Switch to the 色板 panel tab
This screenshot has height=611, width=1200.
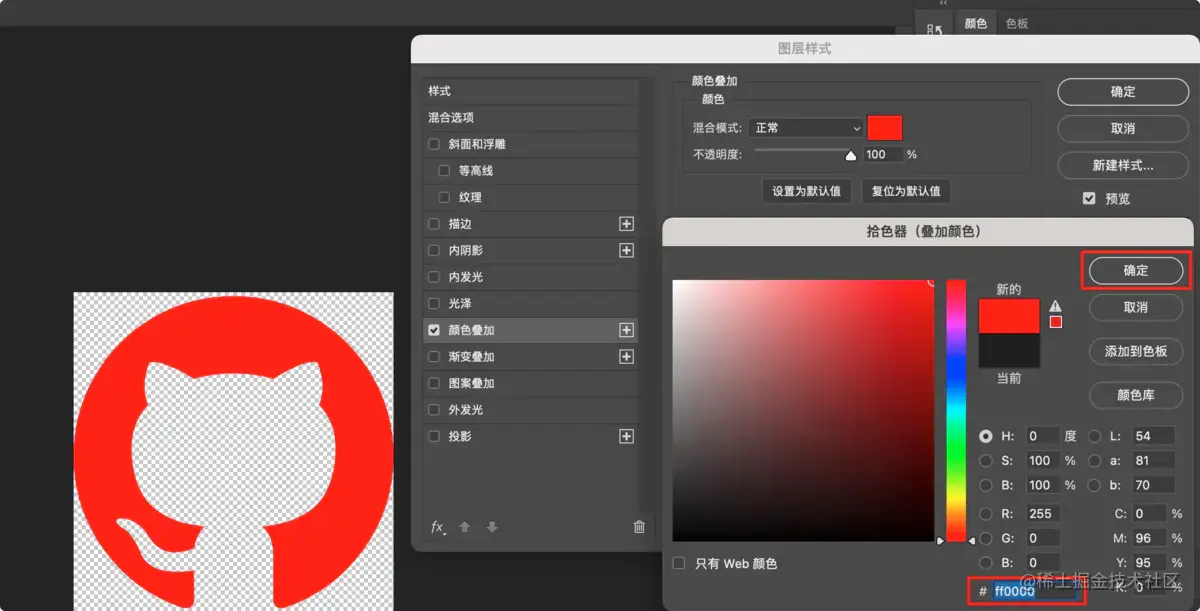click(x=1017, y=23)
